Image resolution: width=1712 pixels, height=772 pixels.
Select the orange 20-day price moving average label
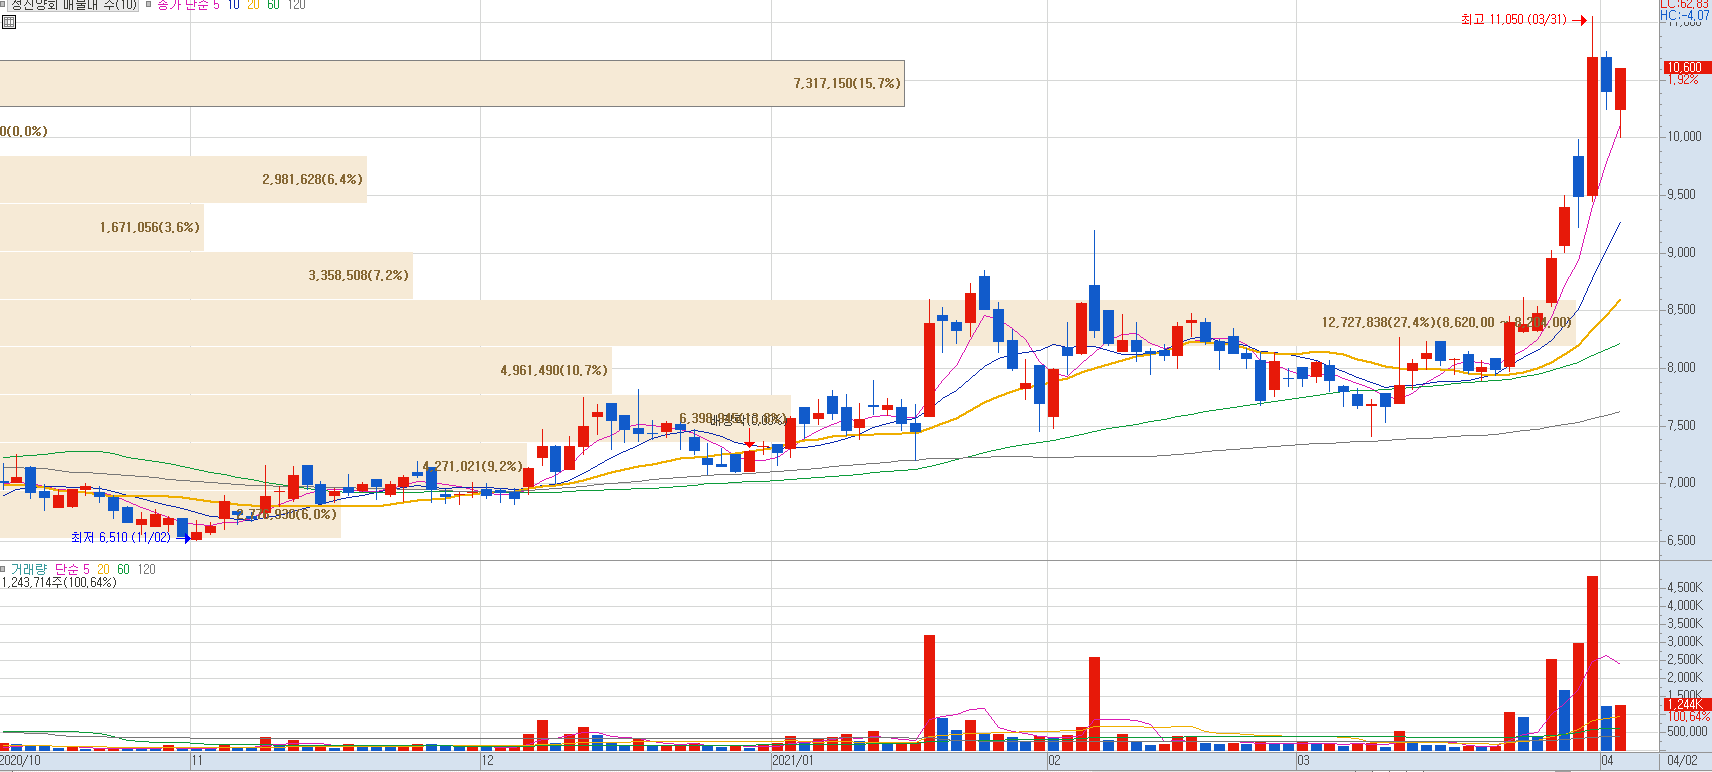(x=253, y=5)
